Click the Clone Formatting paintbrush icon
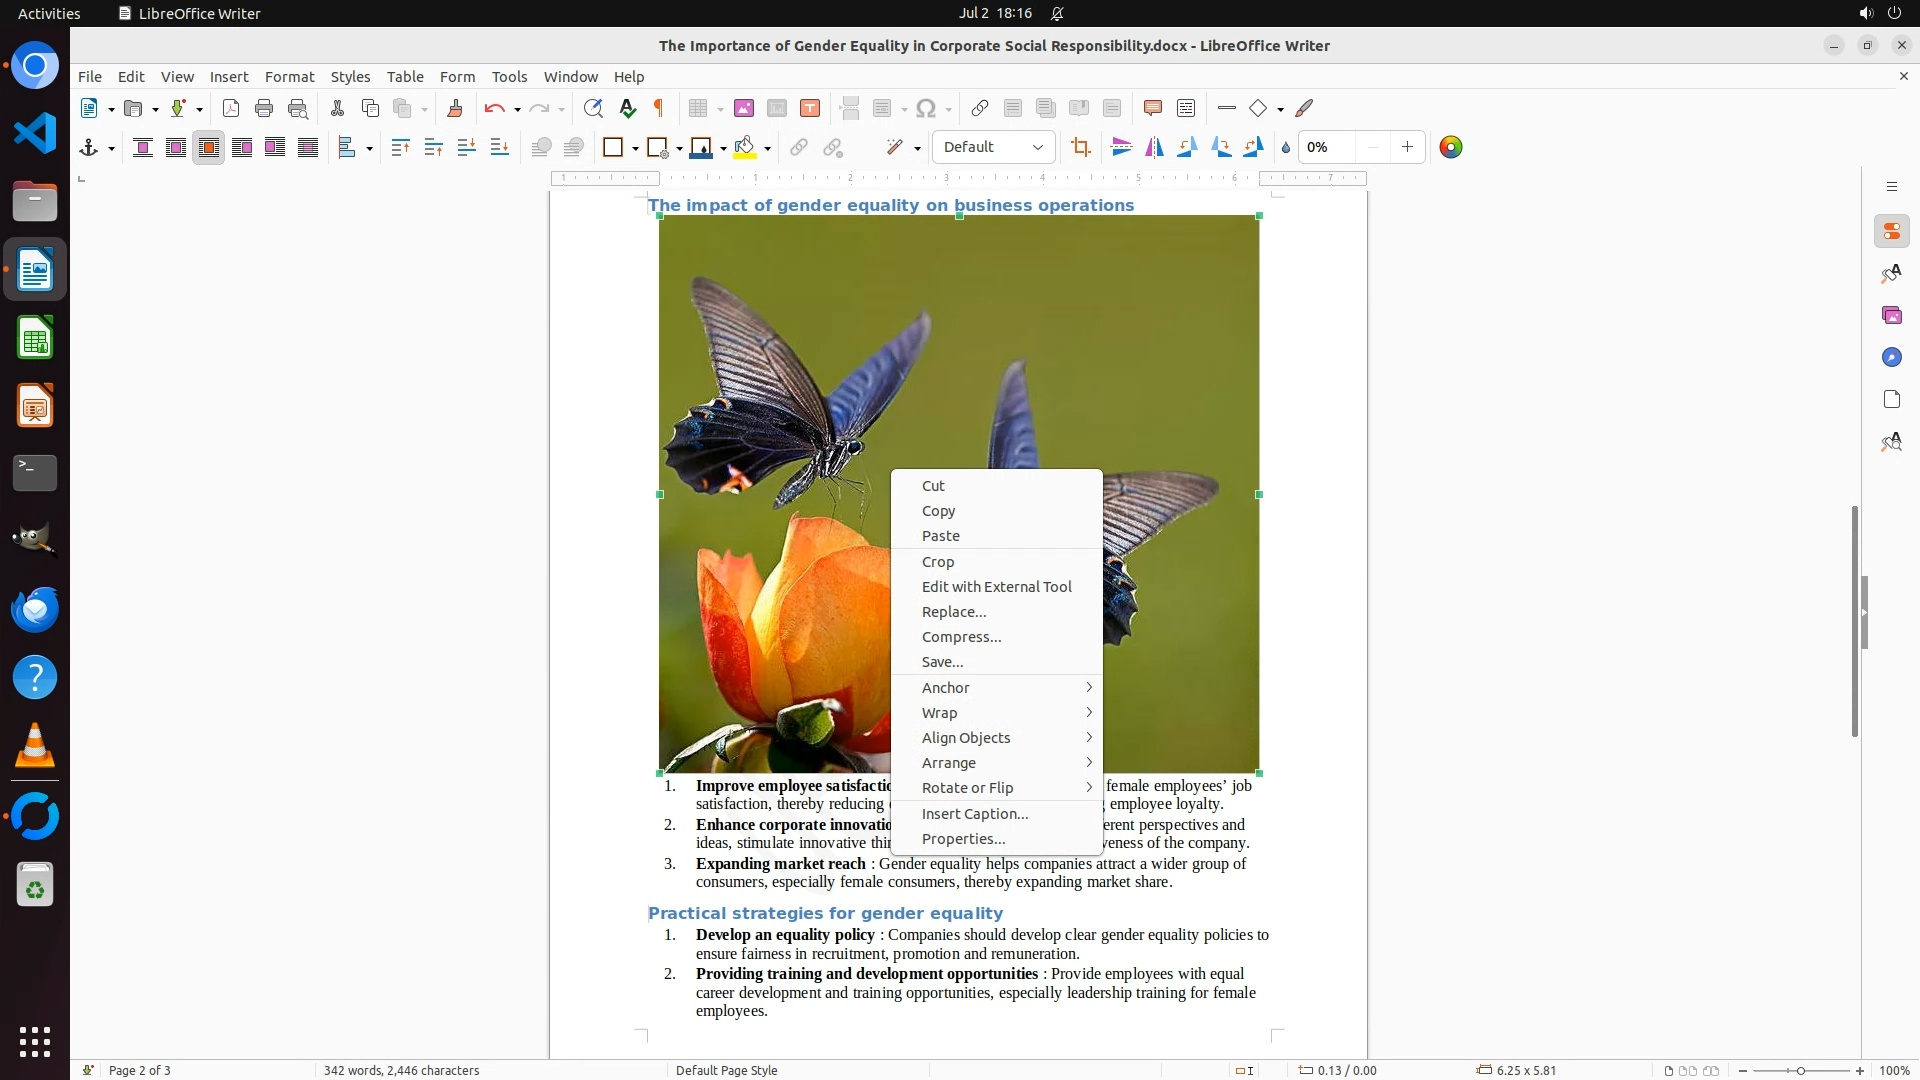Viewport: 1920px width, 1080px height. [454, 108]
